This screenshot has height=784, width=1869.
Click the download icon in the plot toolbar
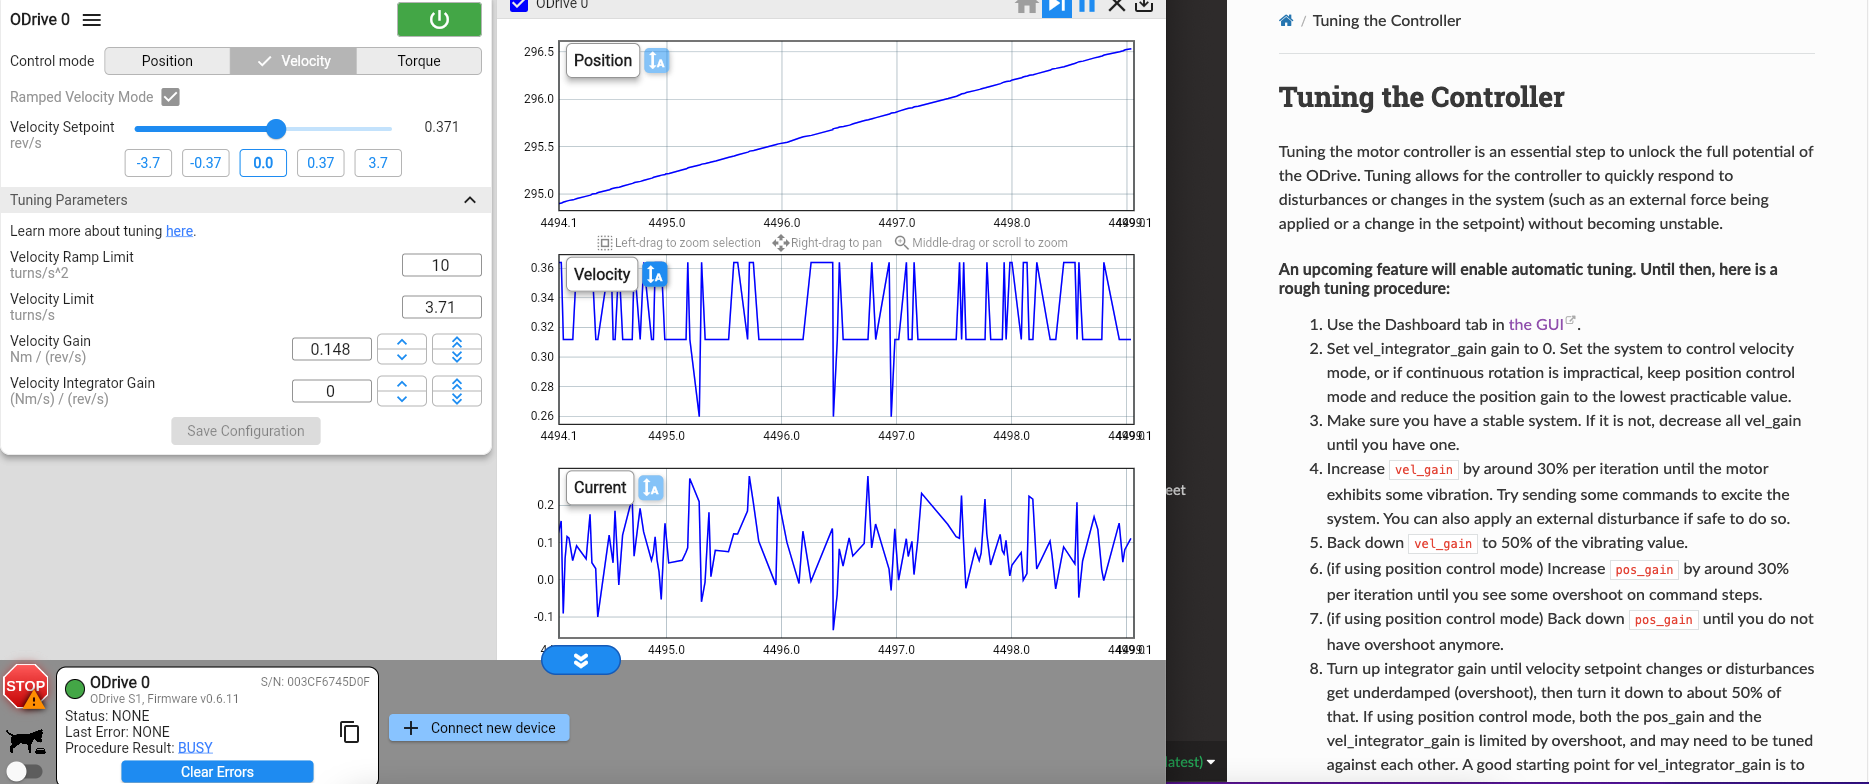(1144, 6)
